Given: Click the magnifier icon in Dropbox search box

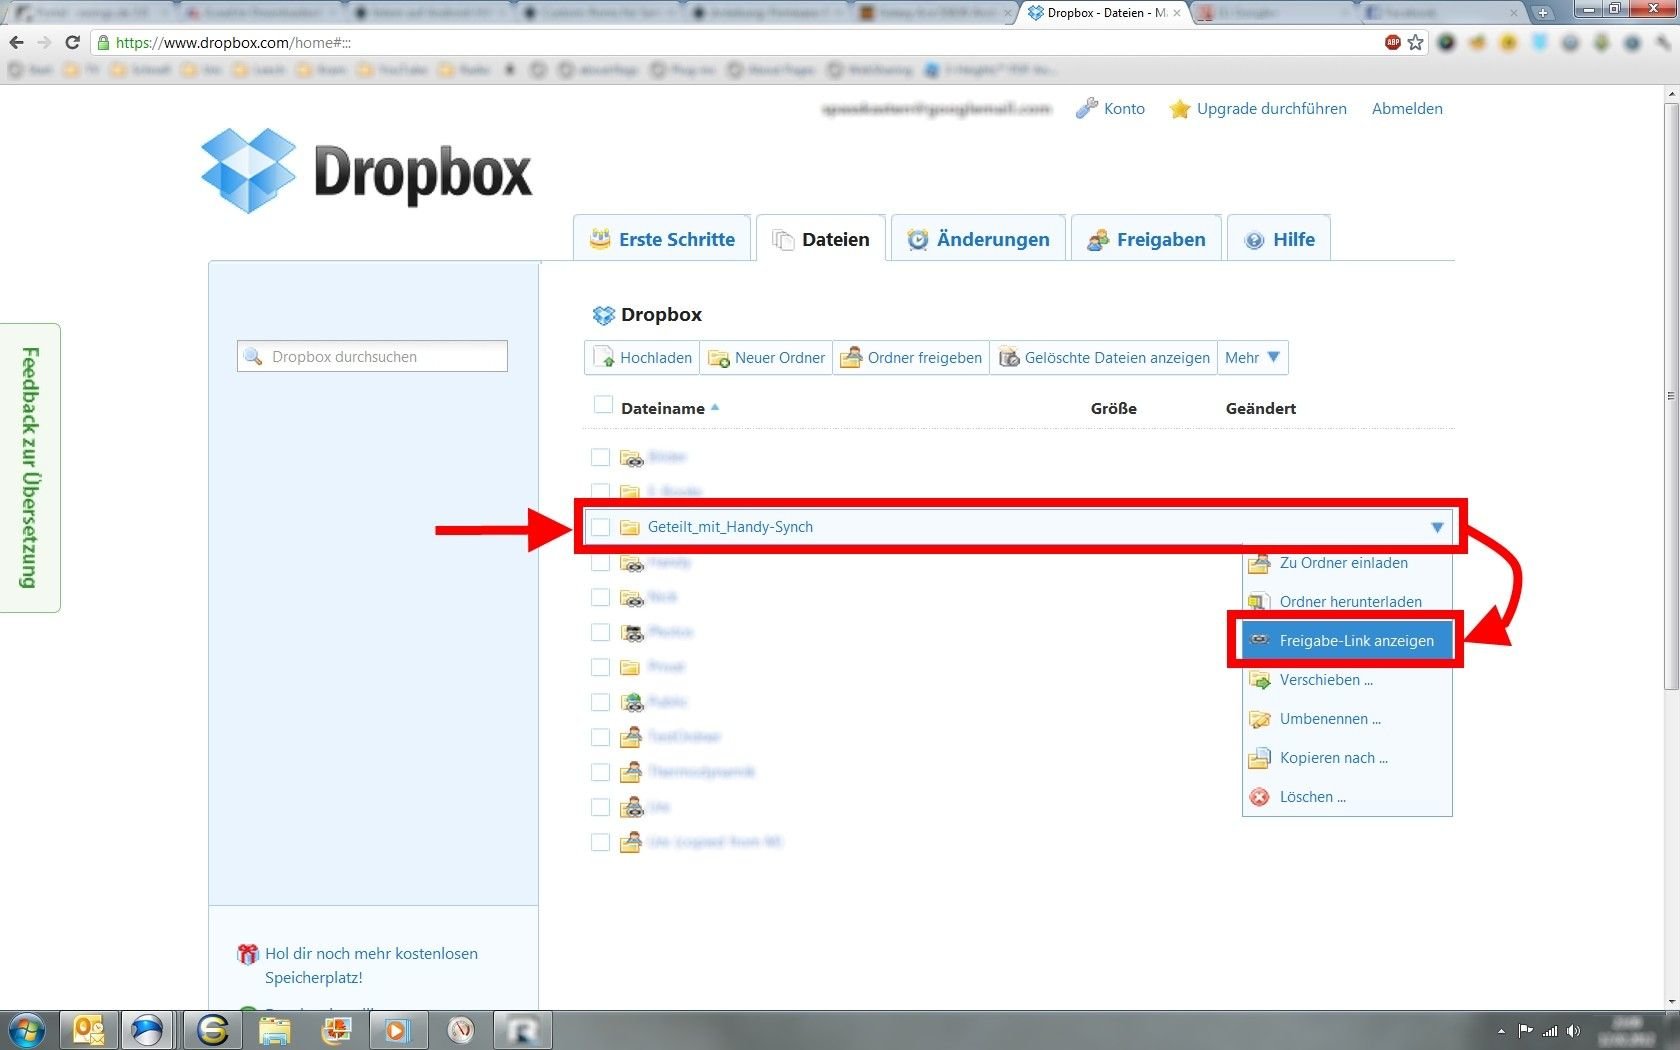Looking at the screenshot, I should (254, 357).
